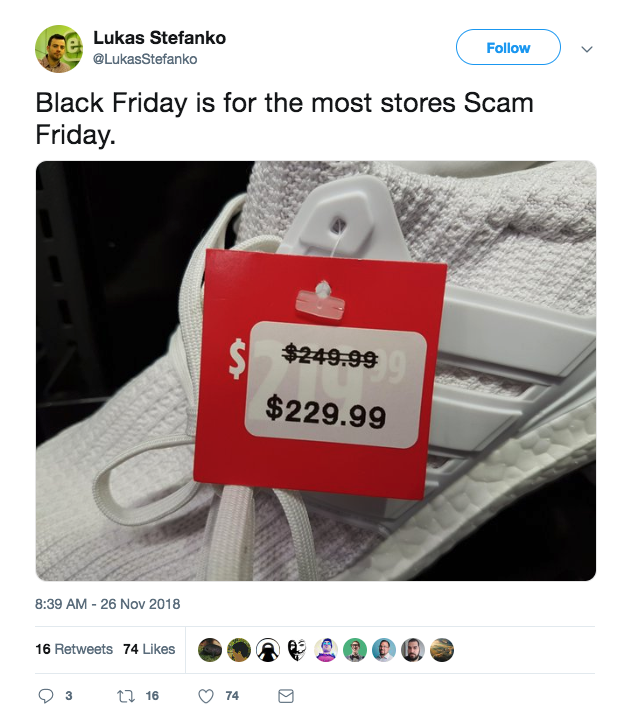Click the reply speech bubble icon
The image size is (628, 727).
tap(45, 696)
